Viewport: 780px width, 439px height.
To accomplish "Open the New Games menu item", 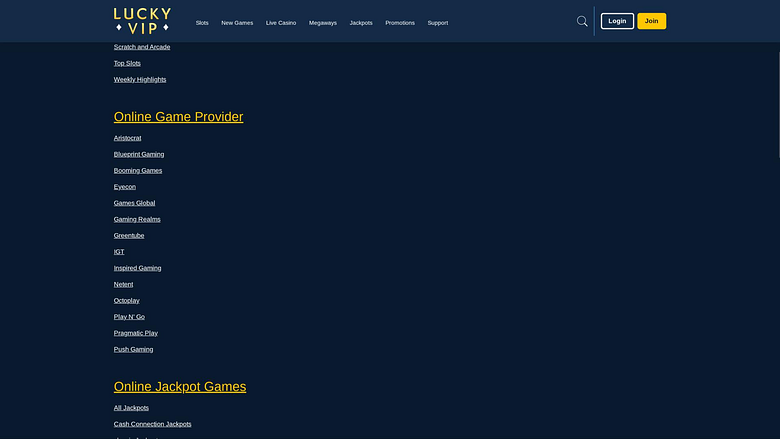I will click(x=237, y=23).
